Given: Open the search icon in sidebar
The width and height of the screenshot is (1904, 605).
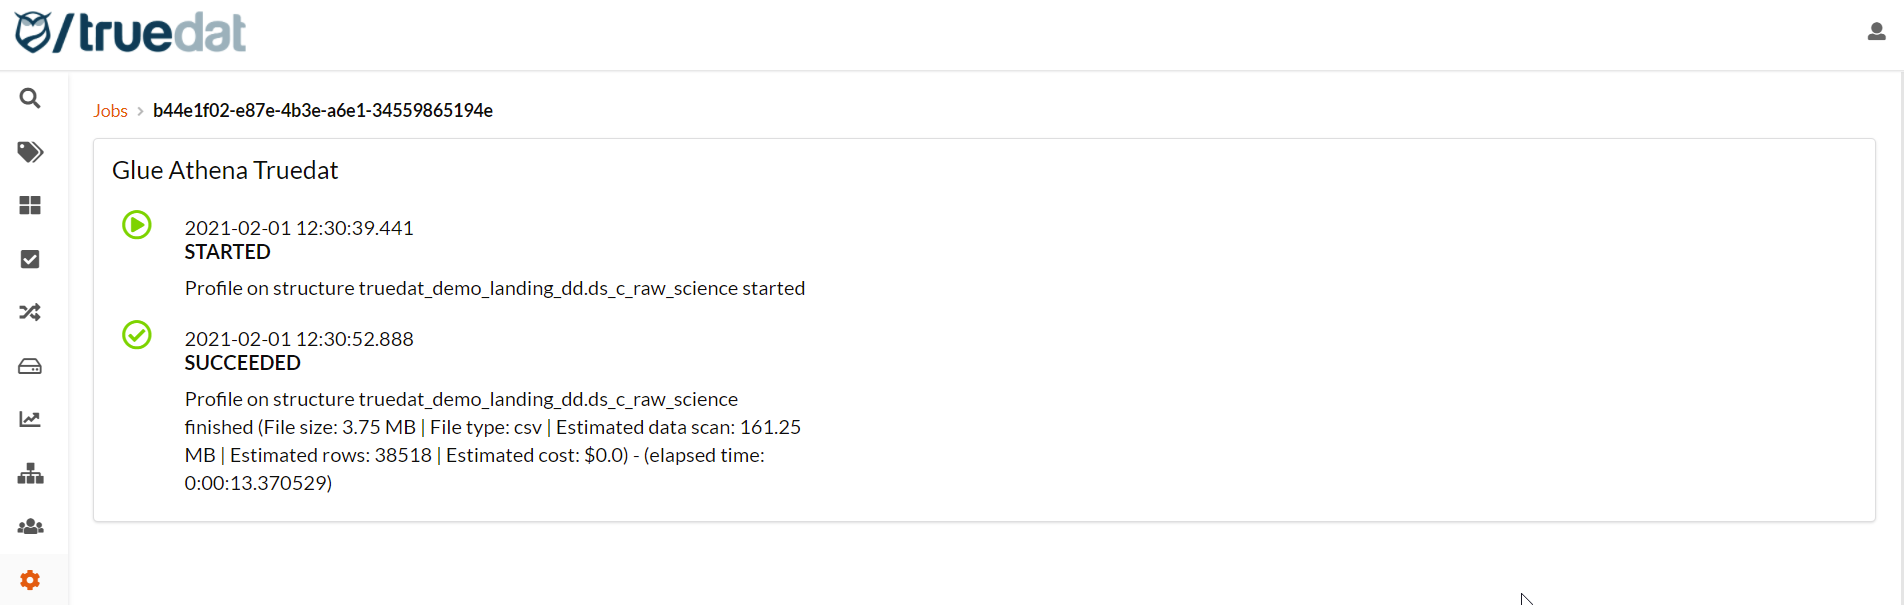Looking at the screenshot, I should pyautogui.click(x=30, y=98).
